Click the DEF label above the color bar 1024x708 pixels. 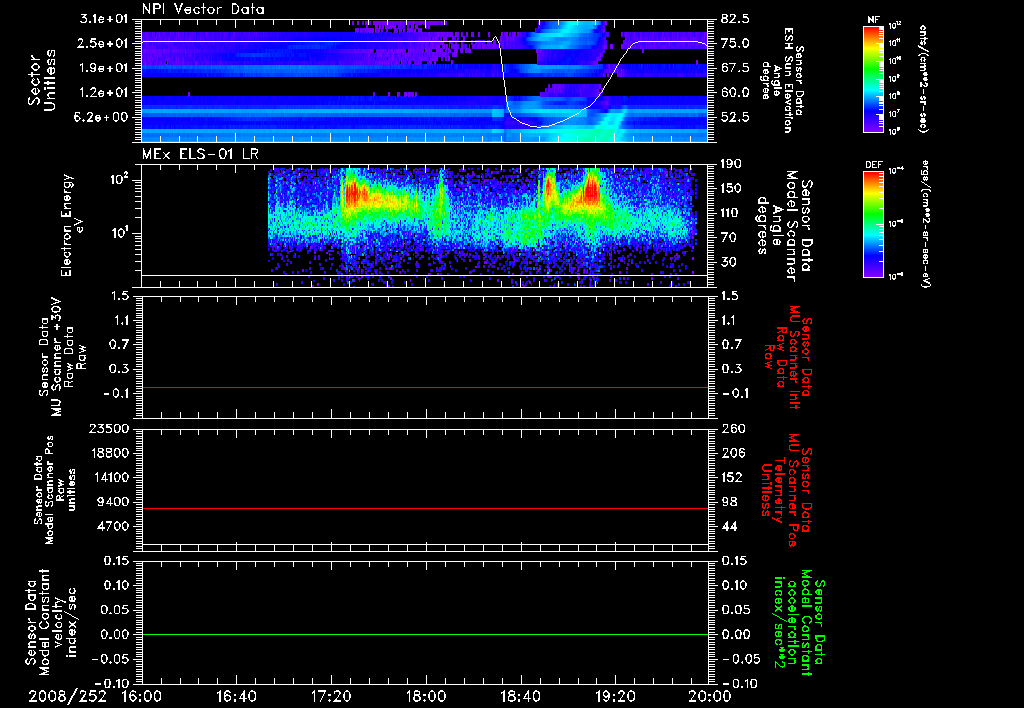873,165
